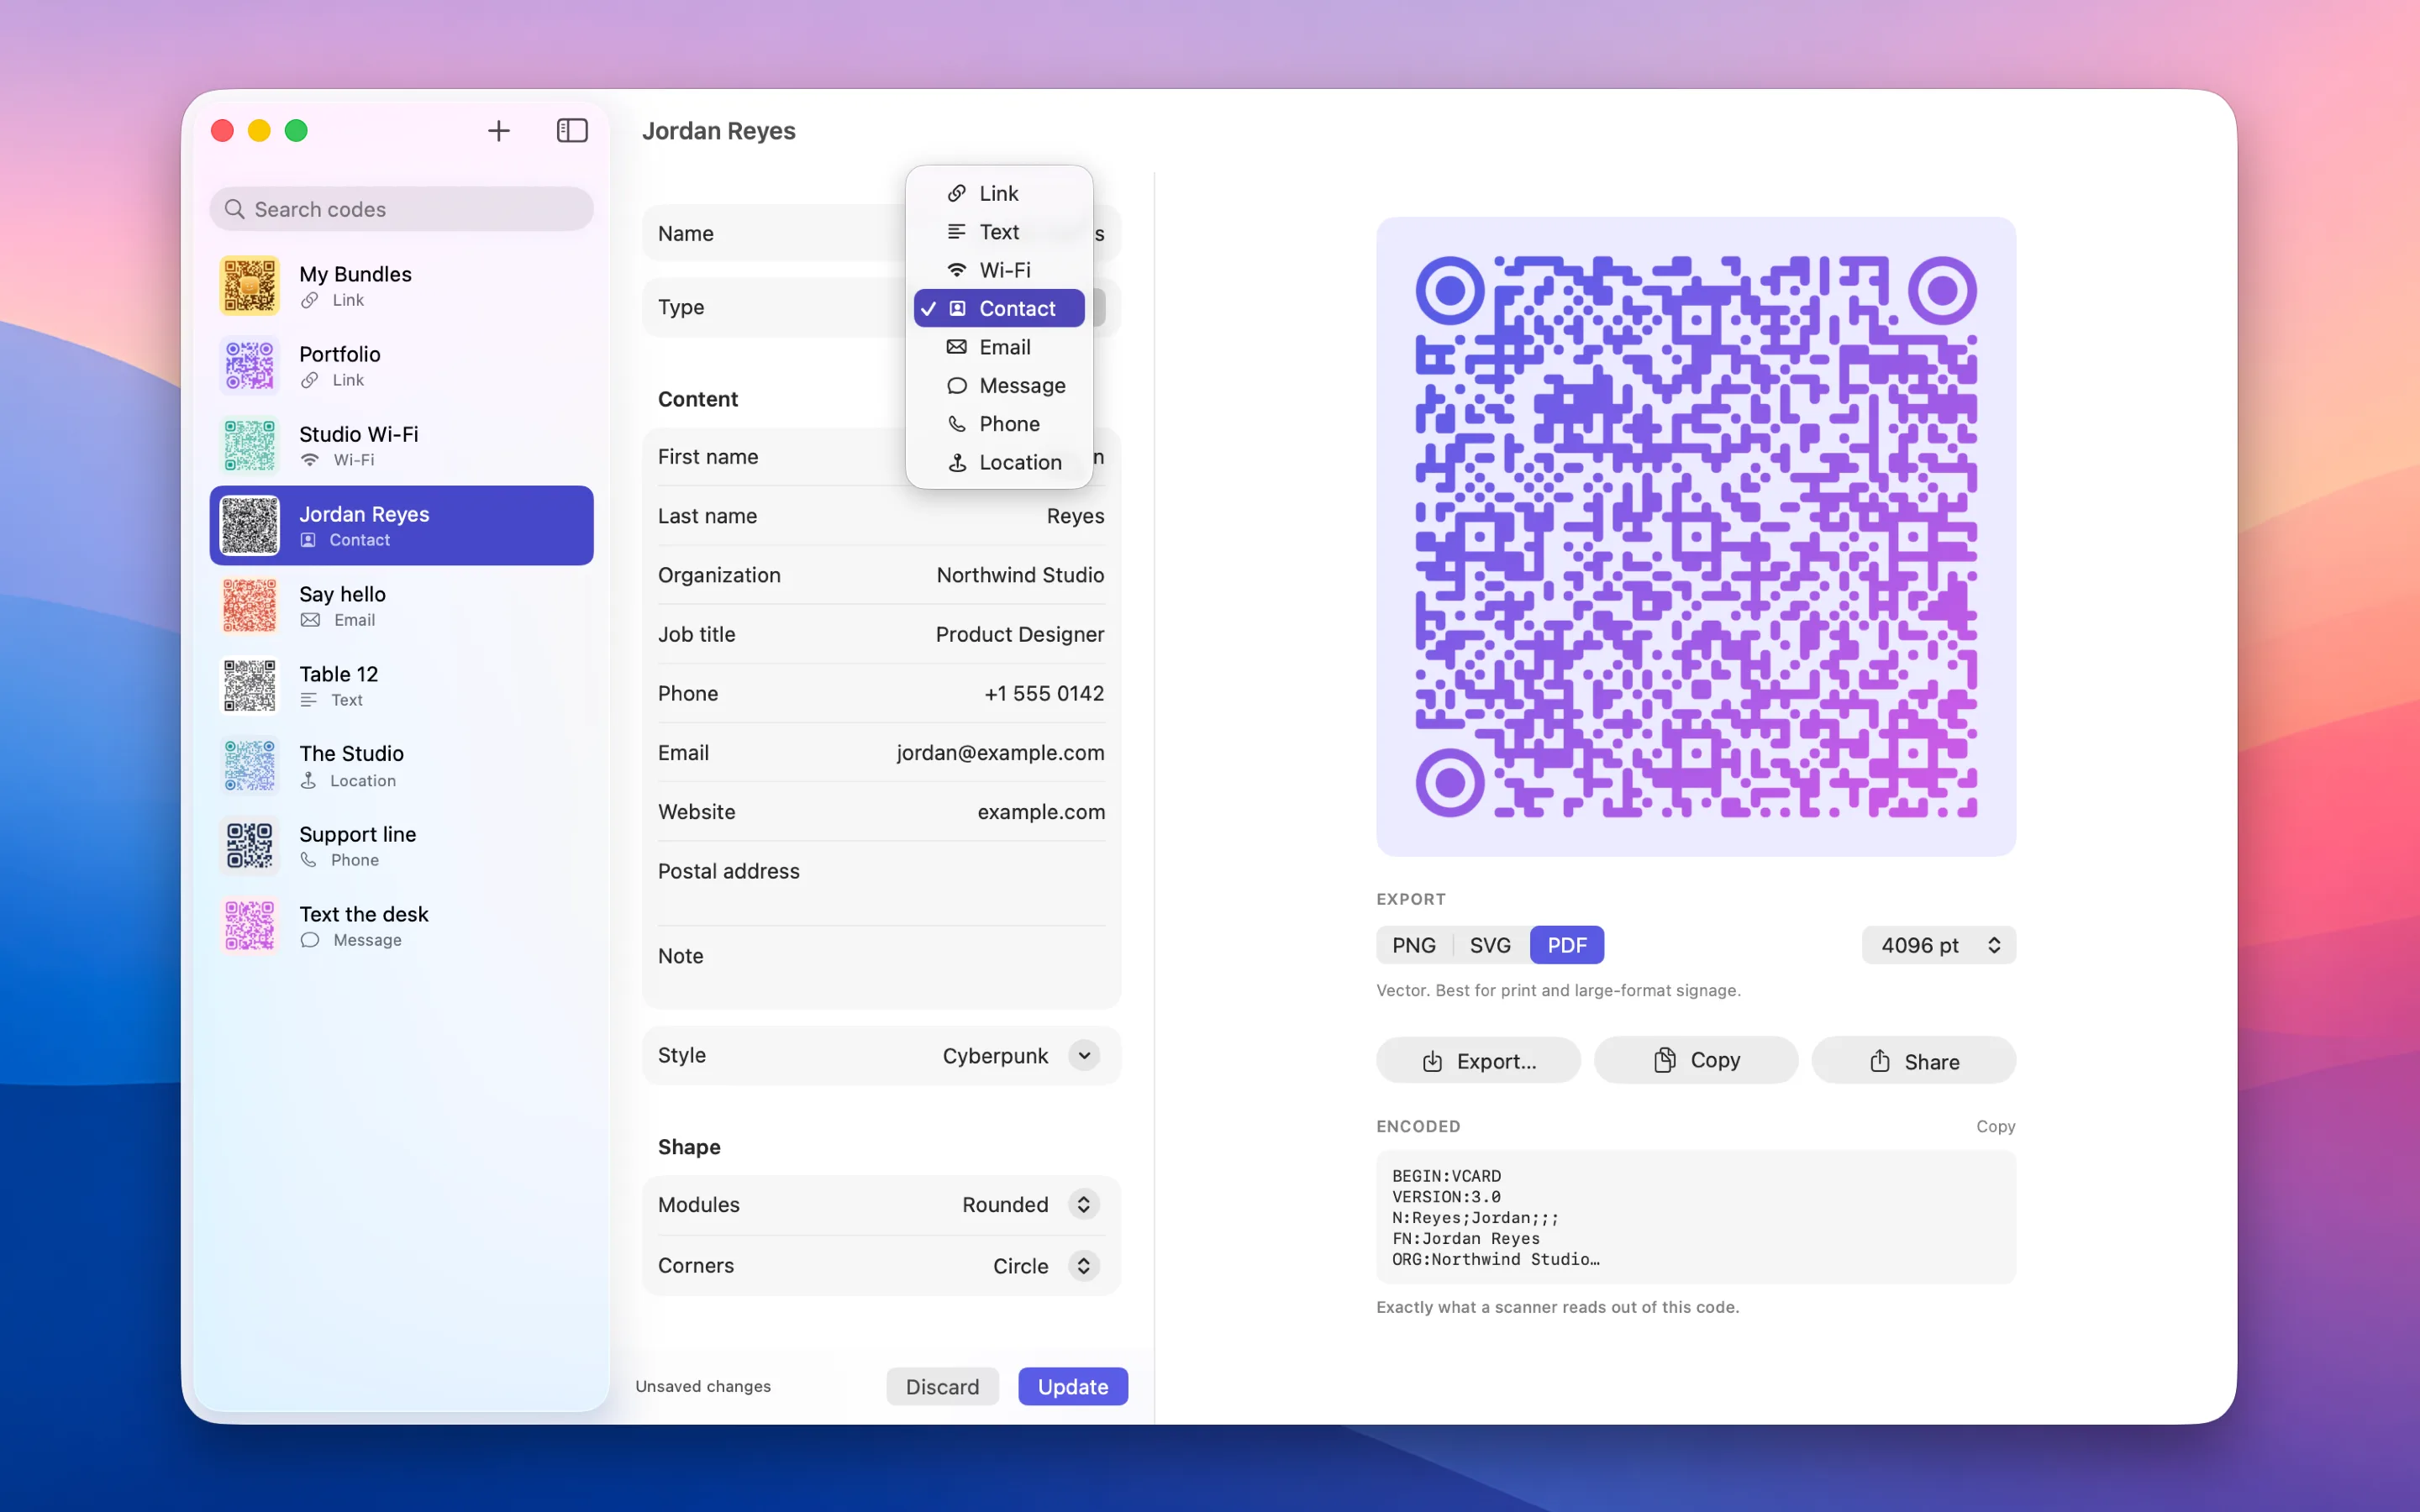
Task: Select the Portfolio QR thumbnail
Action: 249,366
